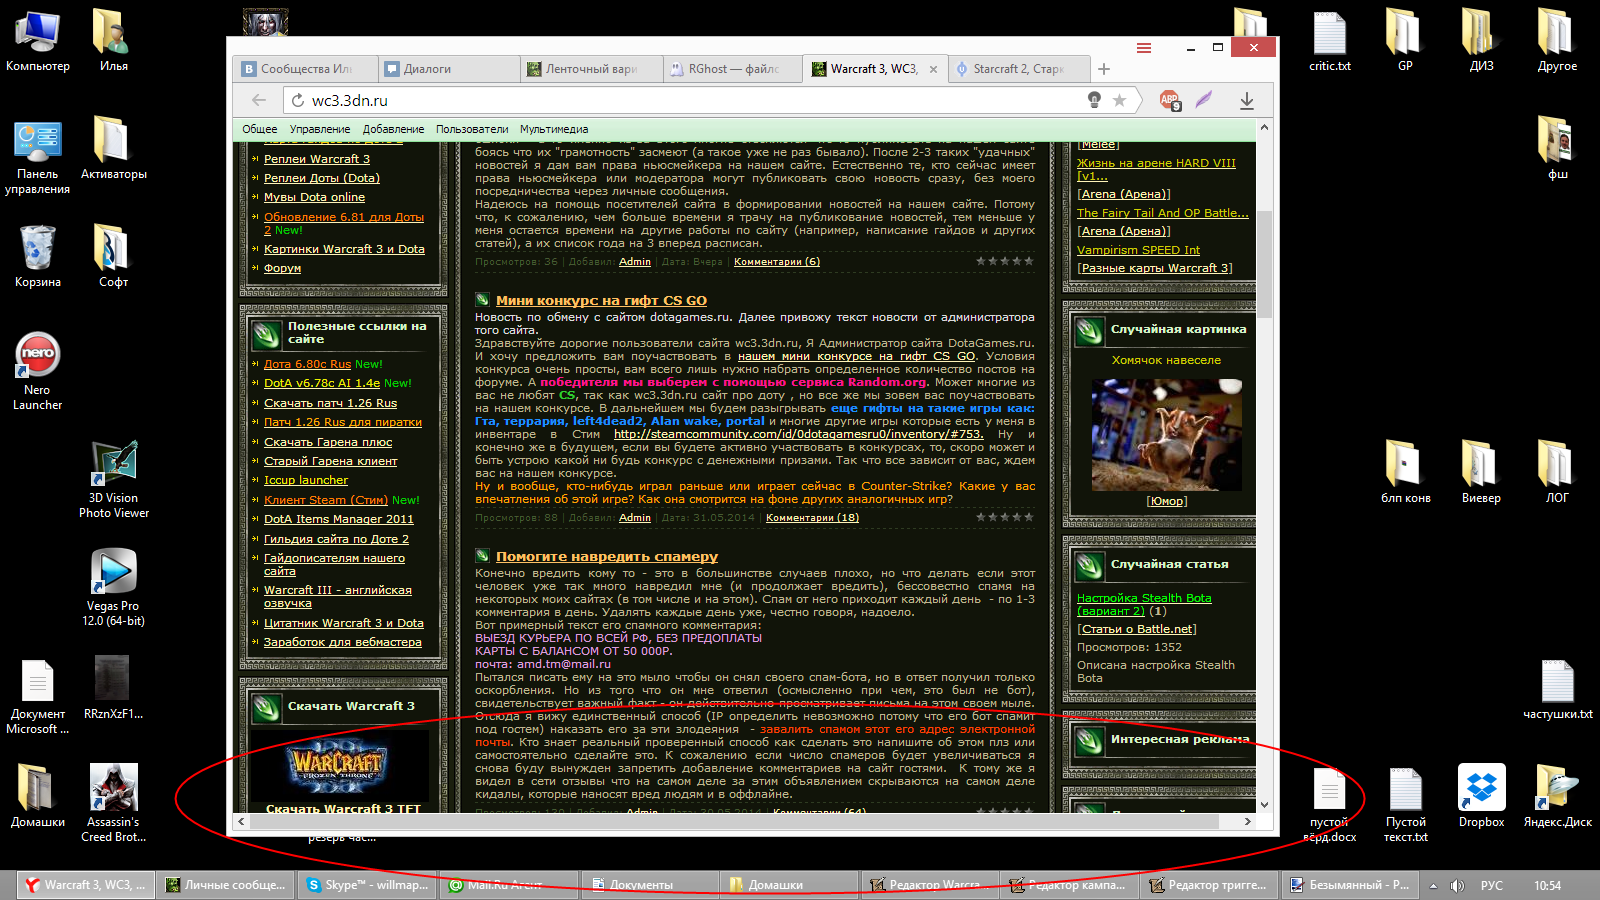This screenshot has width=1600, height=900.
Task: Open the Общее site menu
Action: 260,129
